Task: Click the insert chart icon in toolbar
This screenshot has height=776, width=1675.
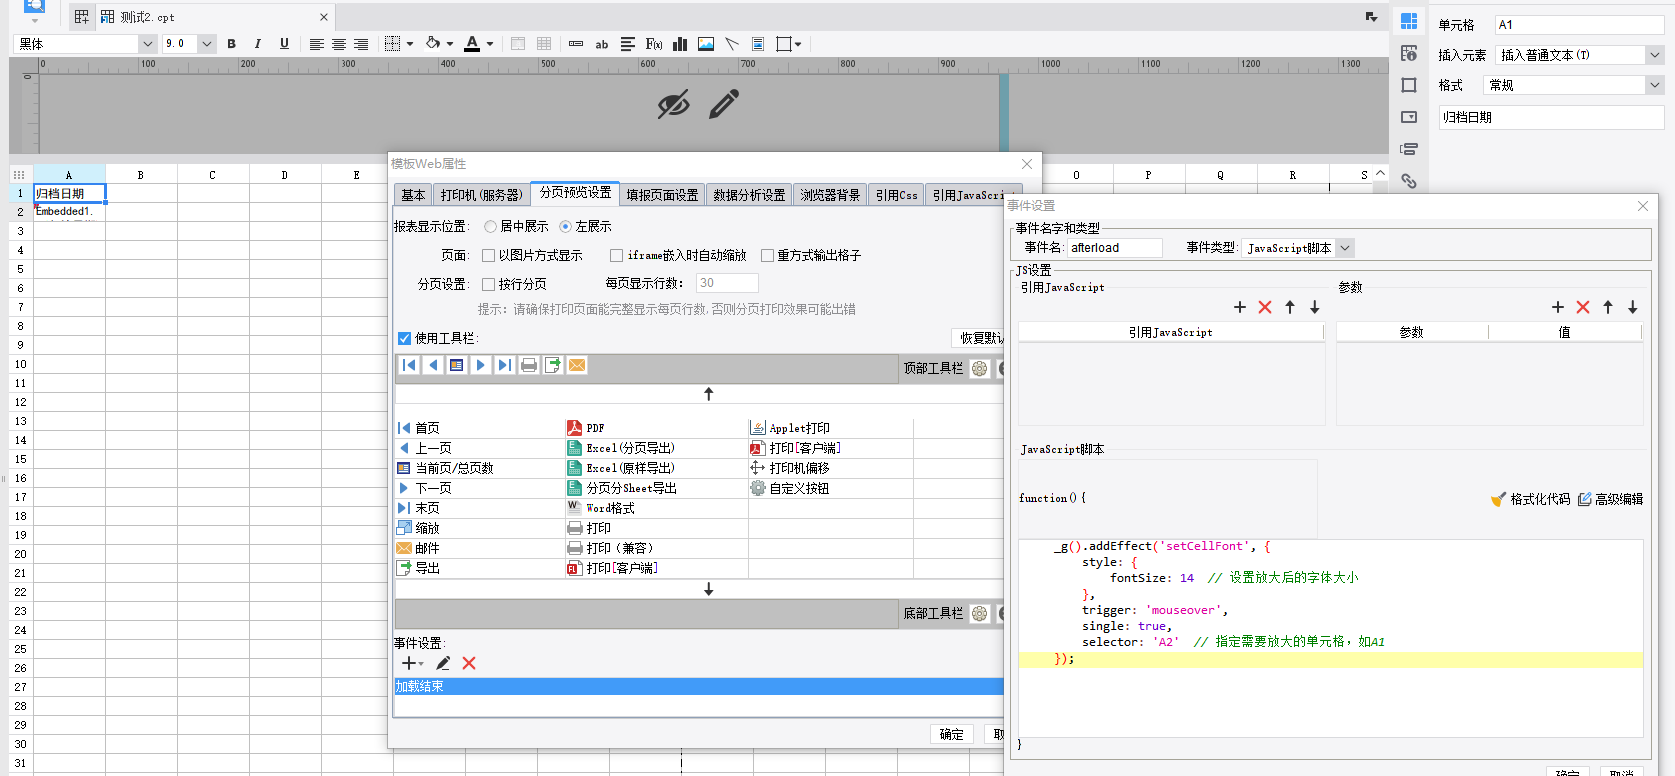Action: (680, 44)
